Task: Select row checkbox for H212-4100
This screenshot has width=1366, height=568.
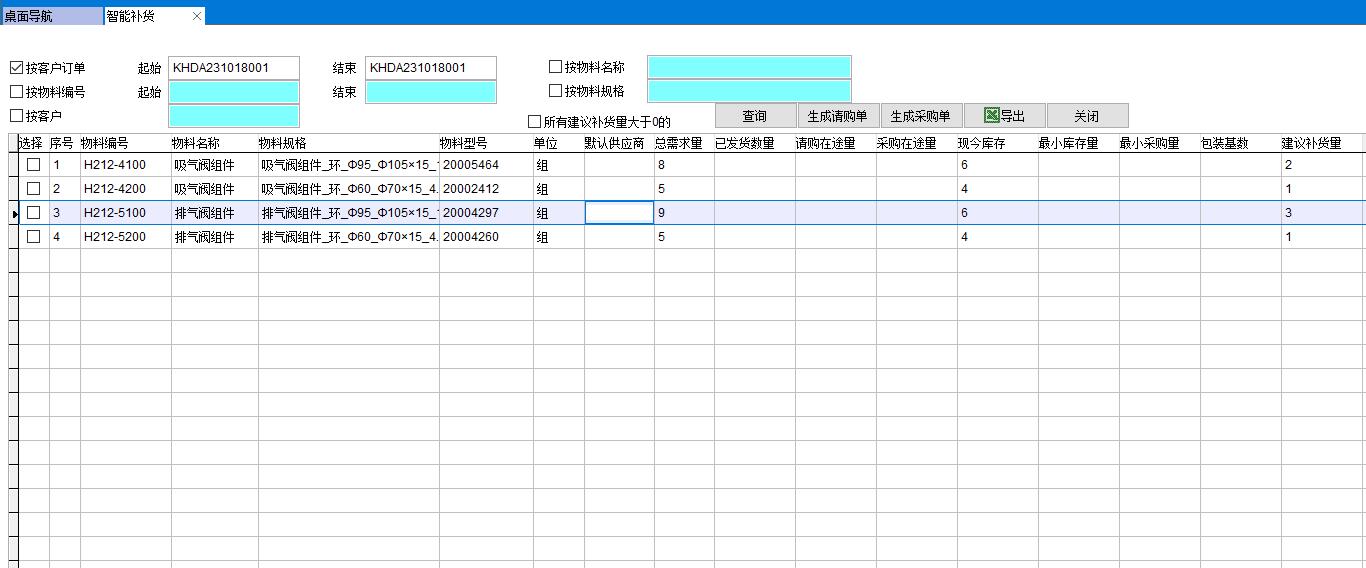Action: click(33, 165)
